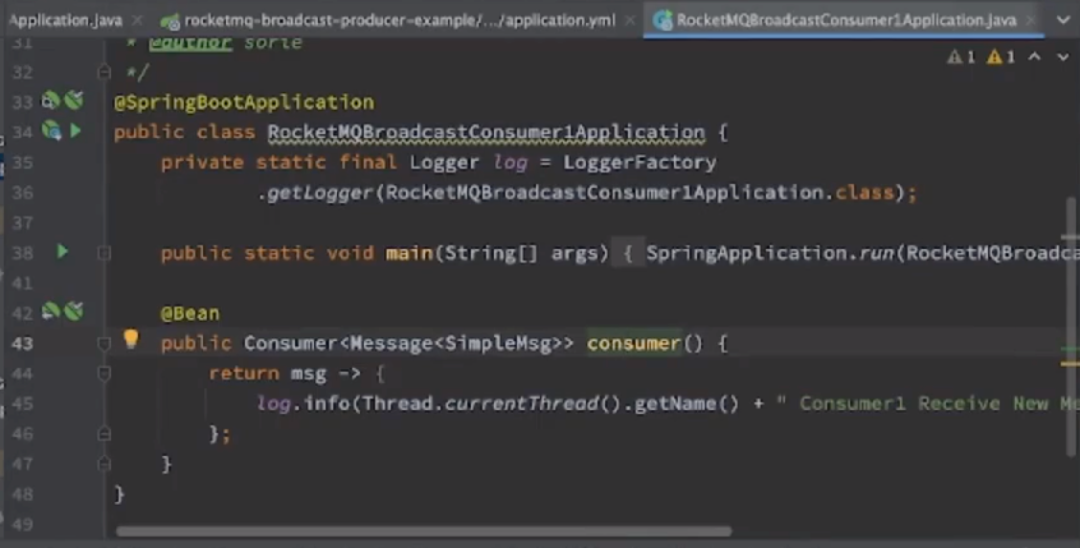Viewport: 1080px width, 548px height.
Task: Click the @Bean annotation on line 42
Action: [190, 313]
